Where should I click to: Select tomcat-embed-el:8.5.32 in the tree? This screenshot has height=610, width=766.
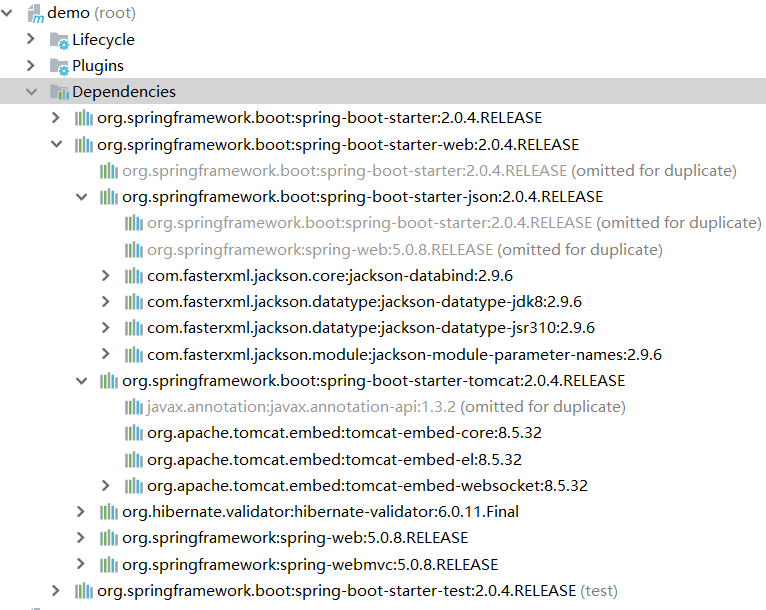click(x=334, y=459)
